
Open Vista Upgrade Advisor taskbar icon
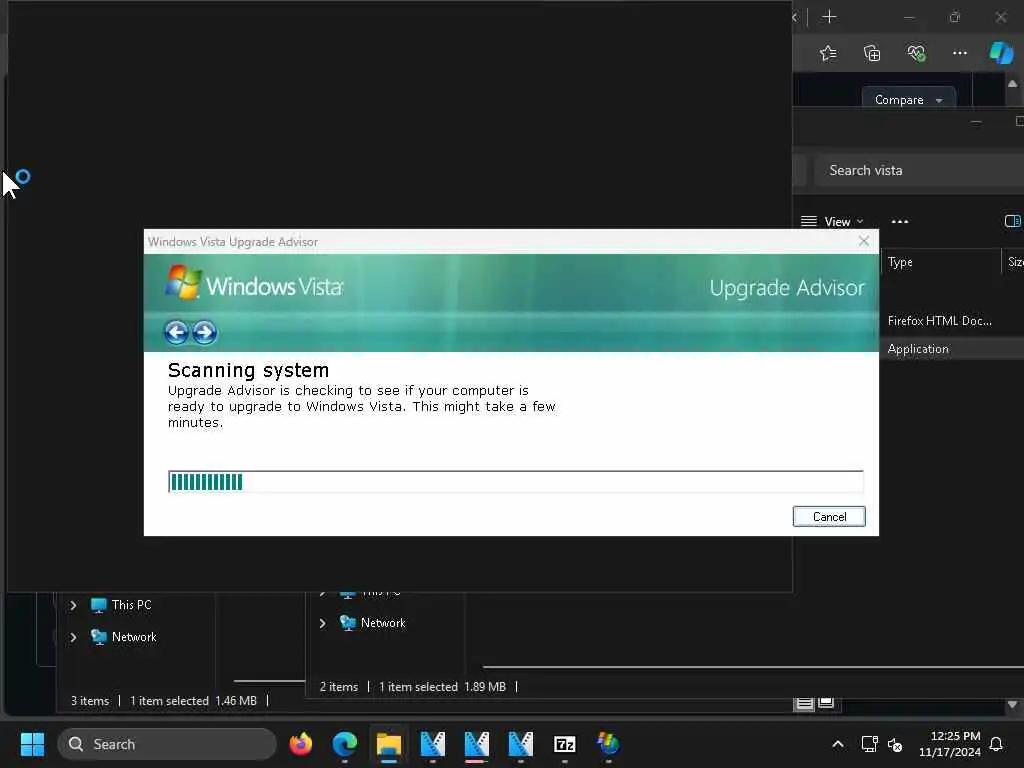[608, 744]
